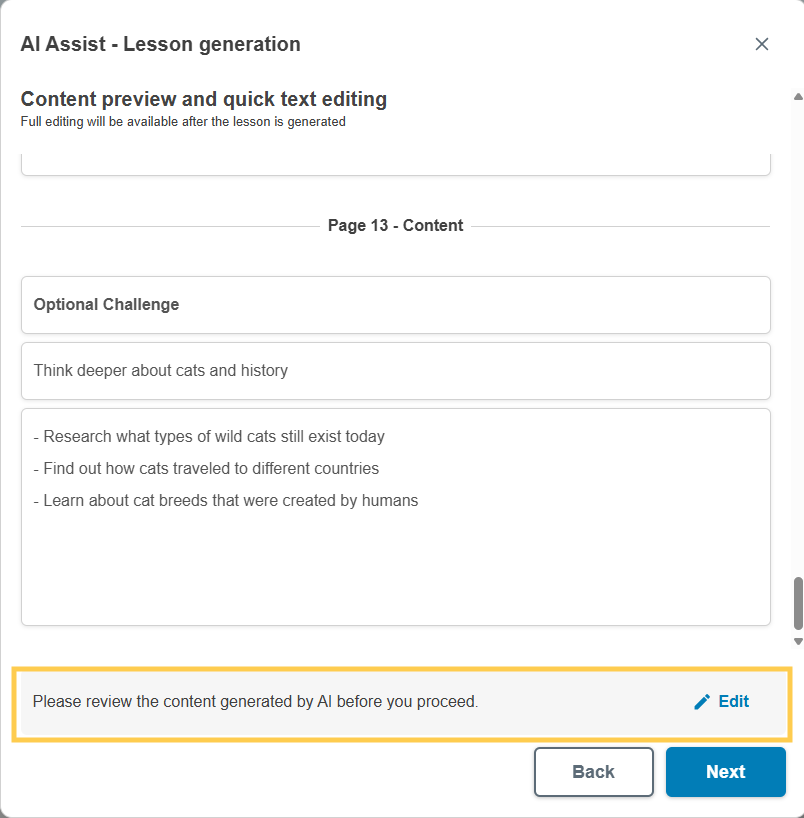Proceed with the Next button
This screenshot has height=818, width=804.
point(725,772)
